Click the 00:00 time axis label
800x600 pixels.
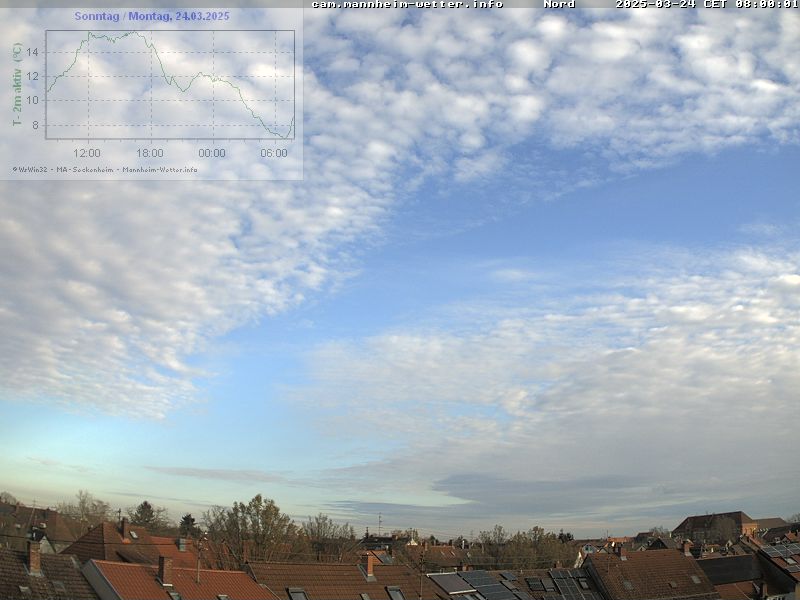pos(212,153)
